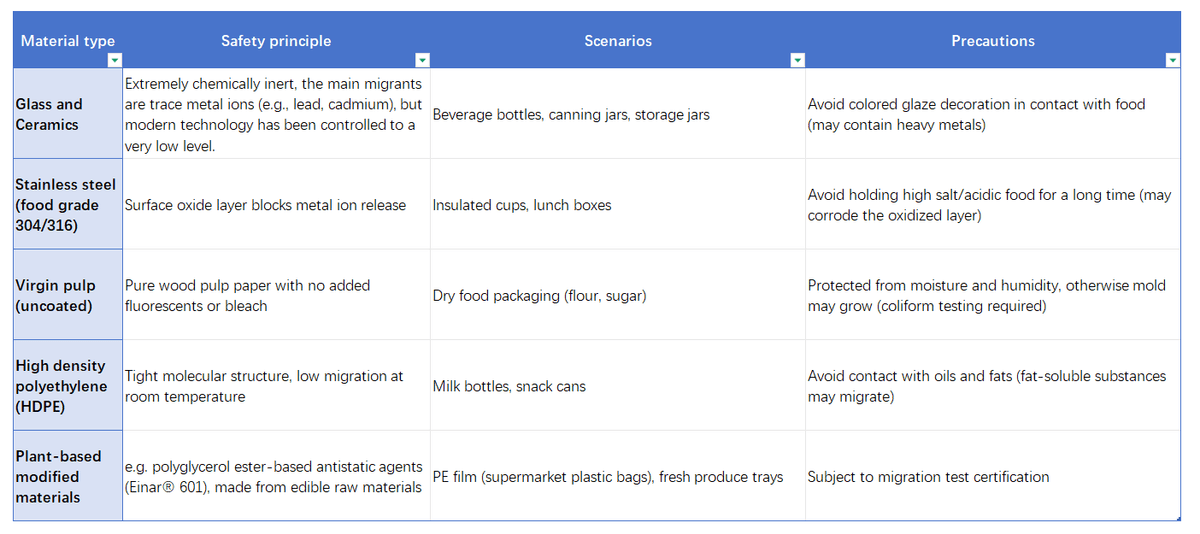Select the Safety principle header cell

pyautogui.click(x=276, y=40)
